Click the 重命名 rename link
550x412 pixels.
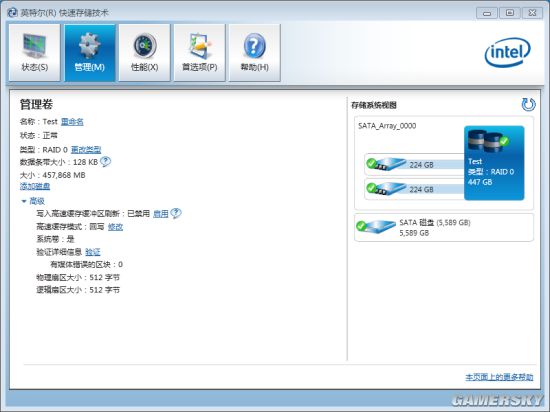point(72,122)
